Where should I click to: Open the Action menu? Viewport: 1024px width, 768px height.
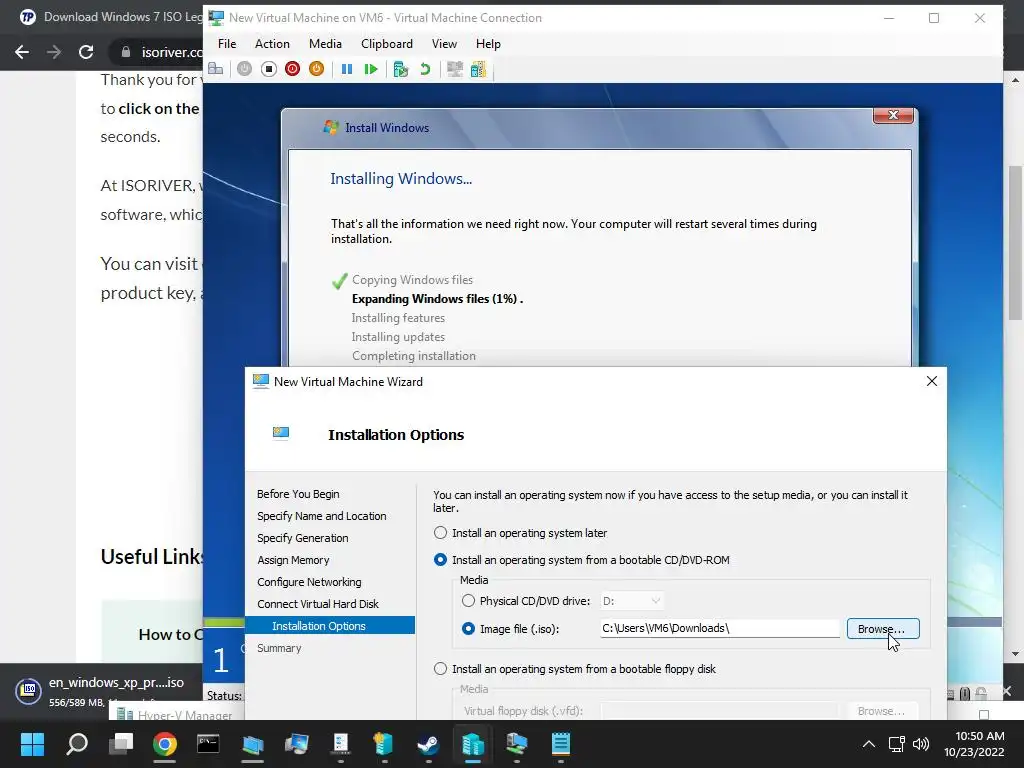pos(272,44)
